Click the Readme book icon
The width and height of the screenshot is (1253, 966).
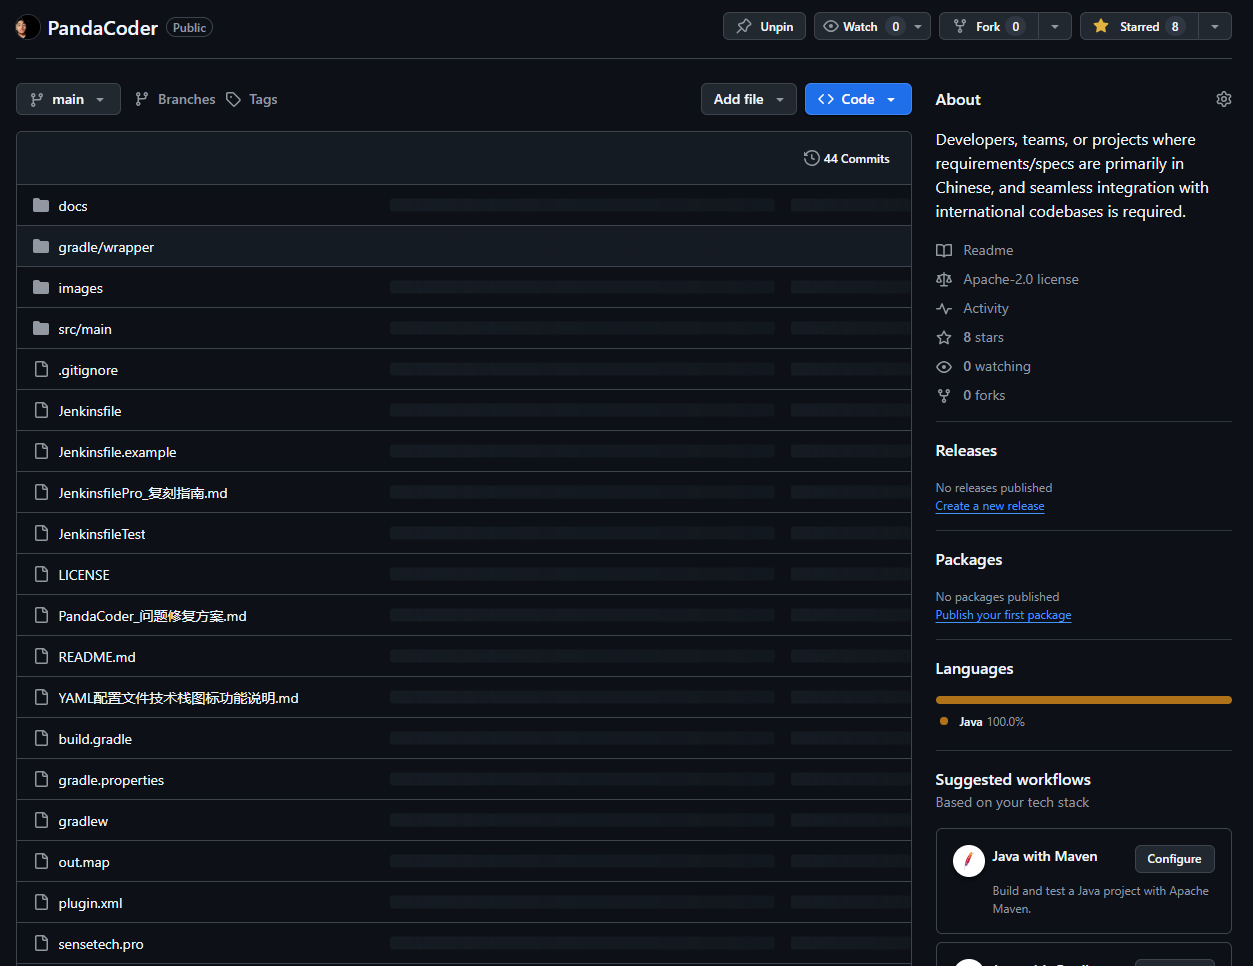click(x=944, y=250)
